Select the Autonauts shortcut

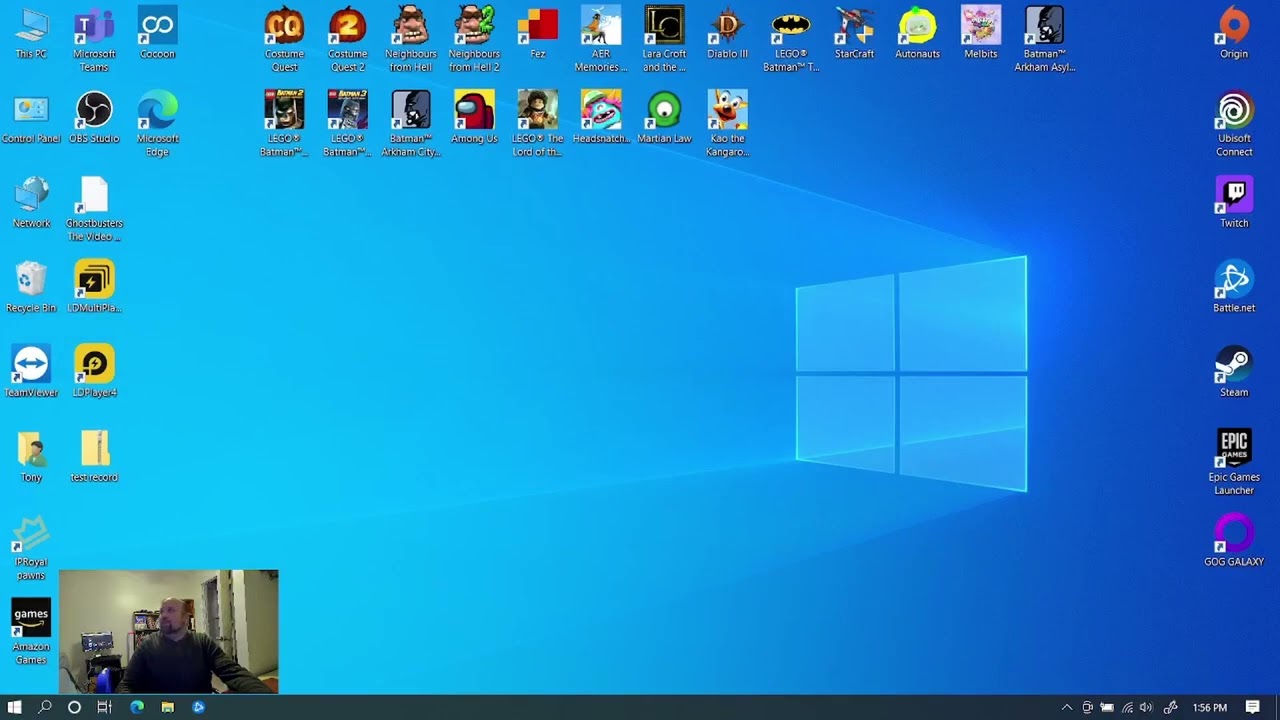point(917,33)
